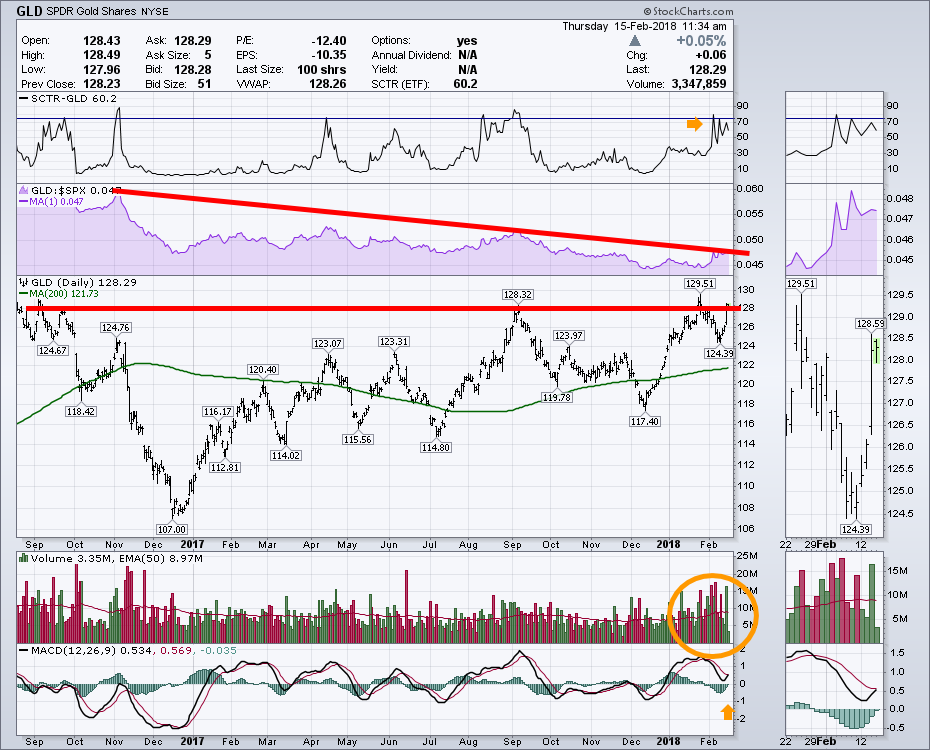This screenshot has height=750, width=930.
Task: Click the SPDR Gold Shares name
Action: tap(92, 11)
